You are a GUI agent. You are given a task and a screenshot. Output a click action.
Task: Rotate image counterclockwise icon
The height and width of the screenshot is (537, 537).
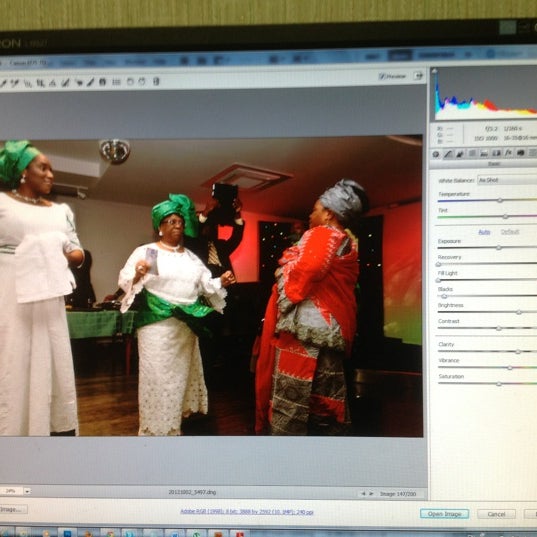[130, 82]
